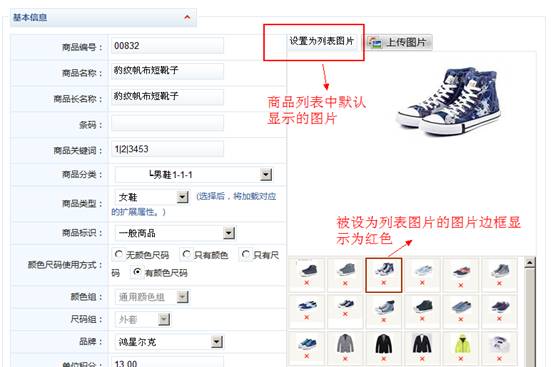The width and height of the screenshot is (553, 367).
Task: Remove the pink sneaker thumbnail with red X
Action: click(x=461, y=285)
